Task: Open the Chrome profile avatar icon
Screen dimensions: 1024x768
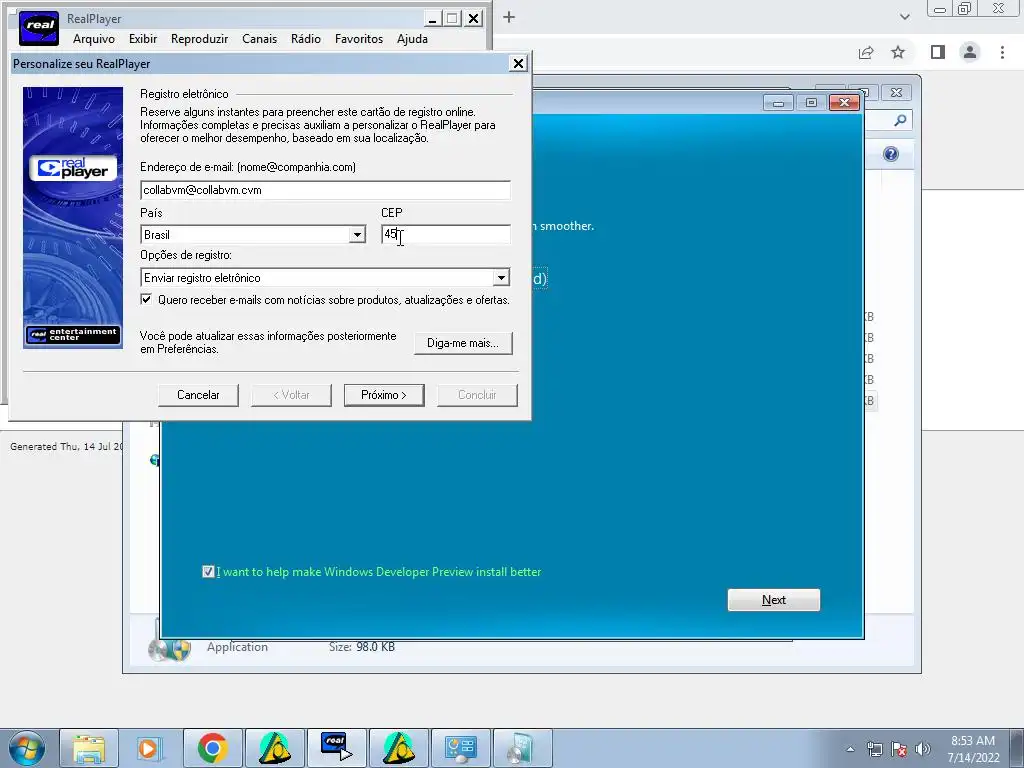Action: (970, 52)
